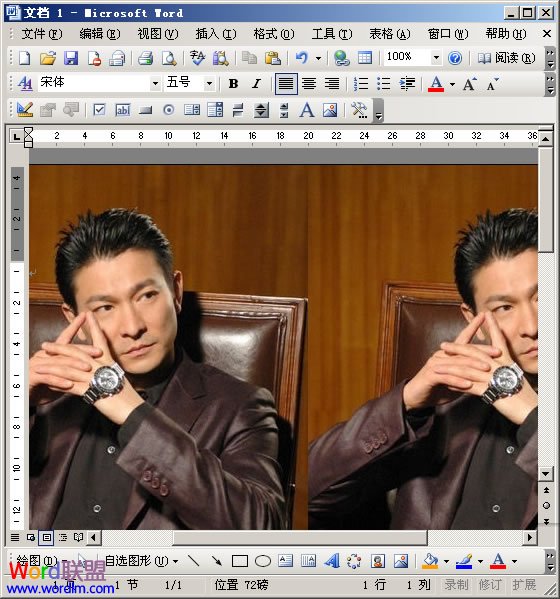The height and width of the screenshot is (599, 560).
Task: Expand the 100% zoom dropdown
Action: tap(436, 58)
